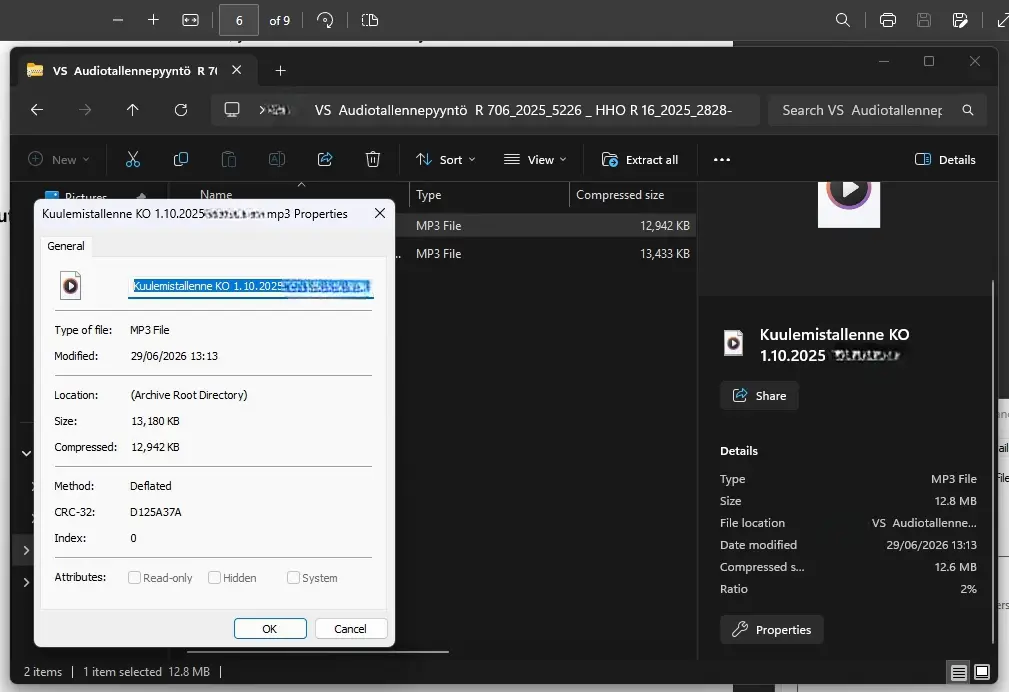
Task: Go back in File Explorer
Action: 37,110
